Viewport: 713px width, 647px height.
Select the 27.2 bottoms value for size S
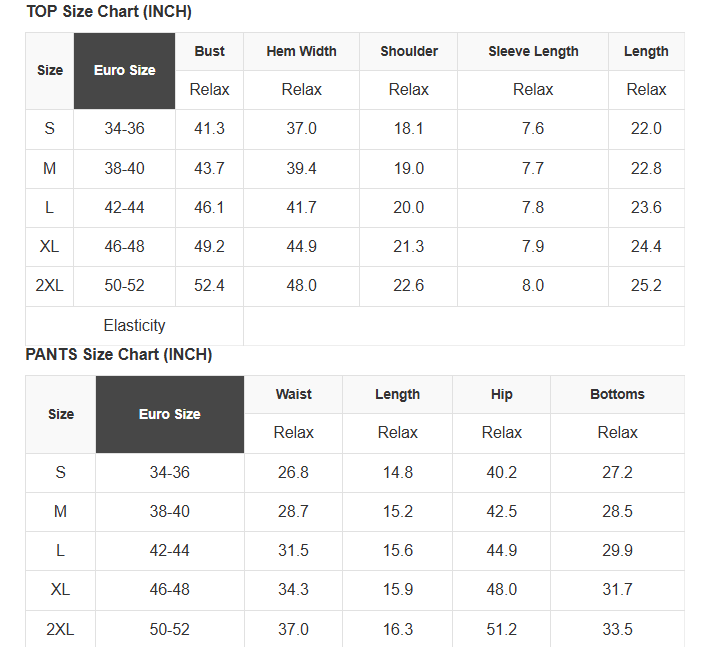click(617, 472)
